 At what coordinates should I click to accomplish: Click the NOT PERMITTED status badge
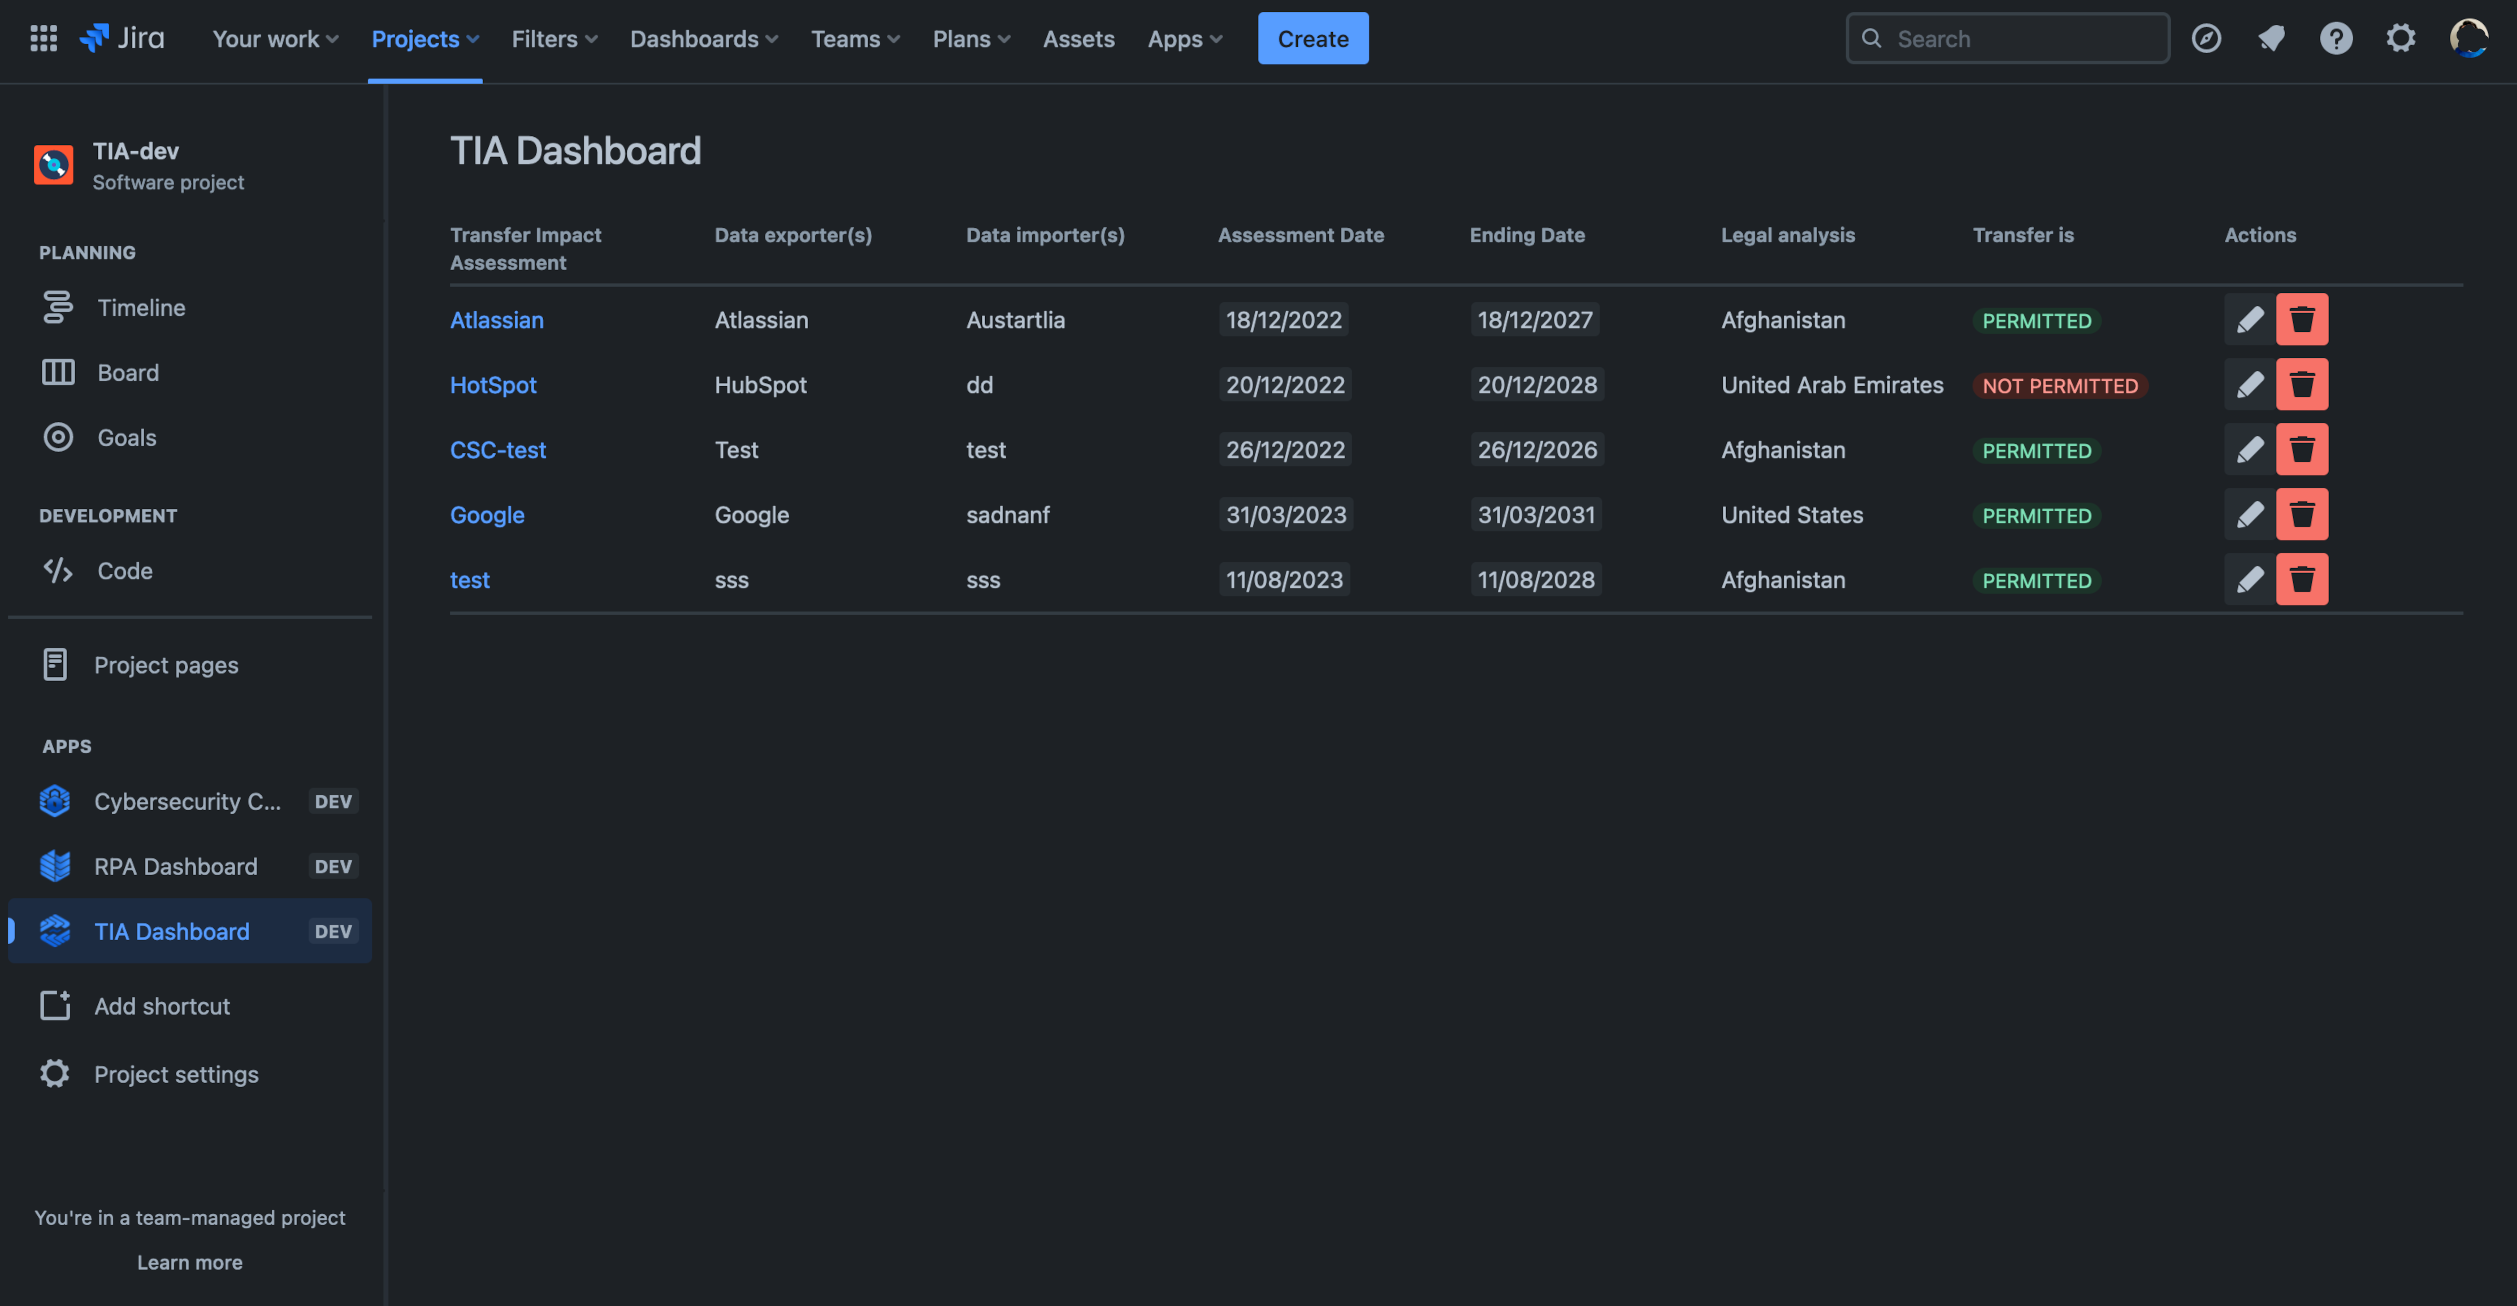[x=2060, y=385]
